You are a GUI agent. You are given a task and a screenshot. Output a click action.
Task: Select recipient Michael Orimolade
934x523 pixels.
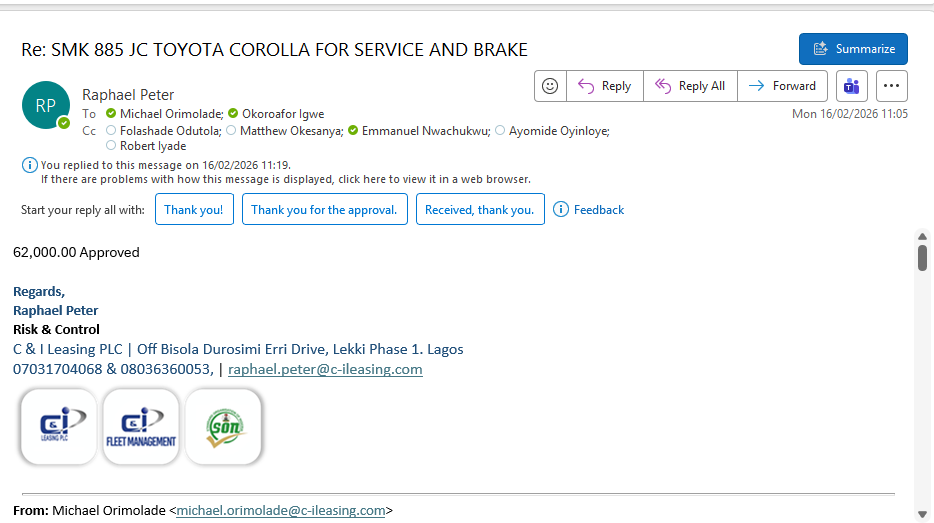tap(172, 114)
